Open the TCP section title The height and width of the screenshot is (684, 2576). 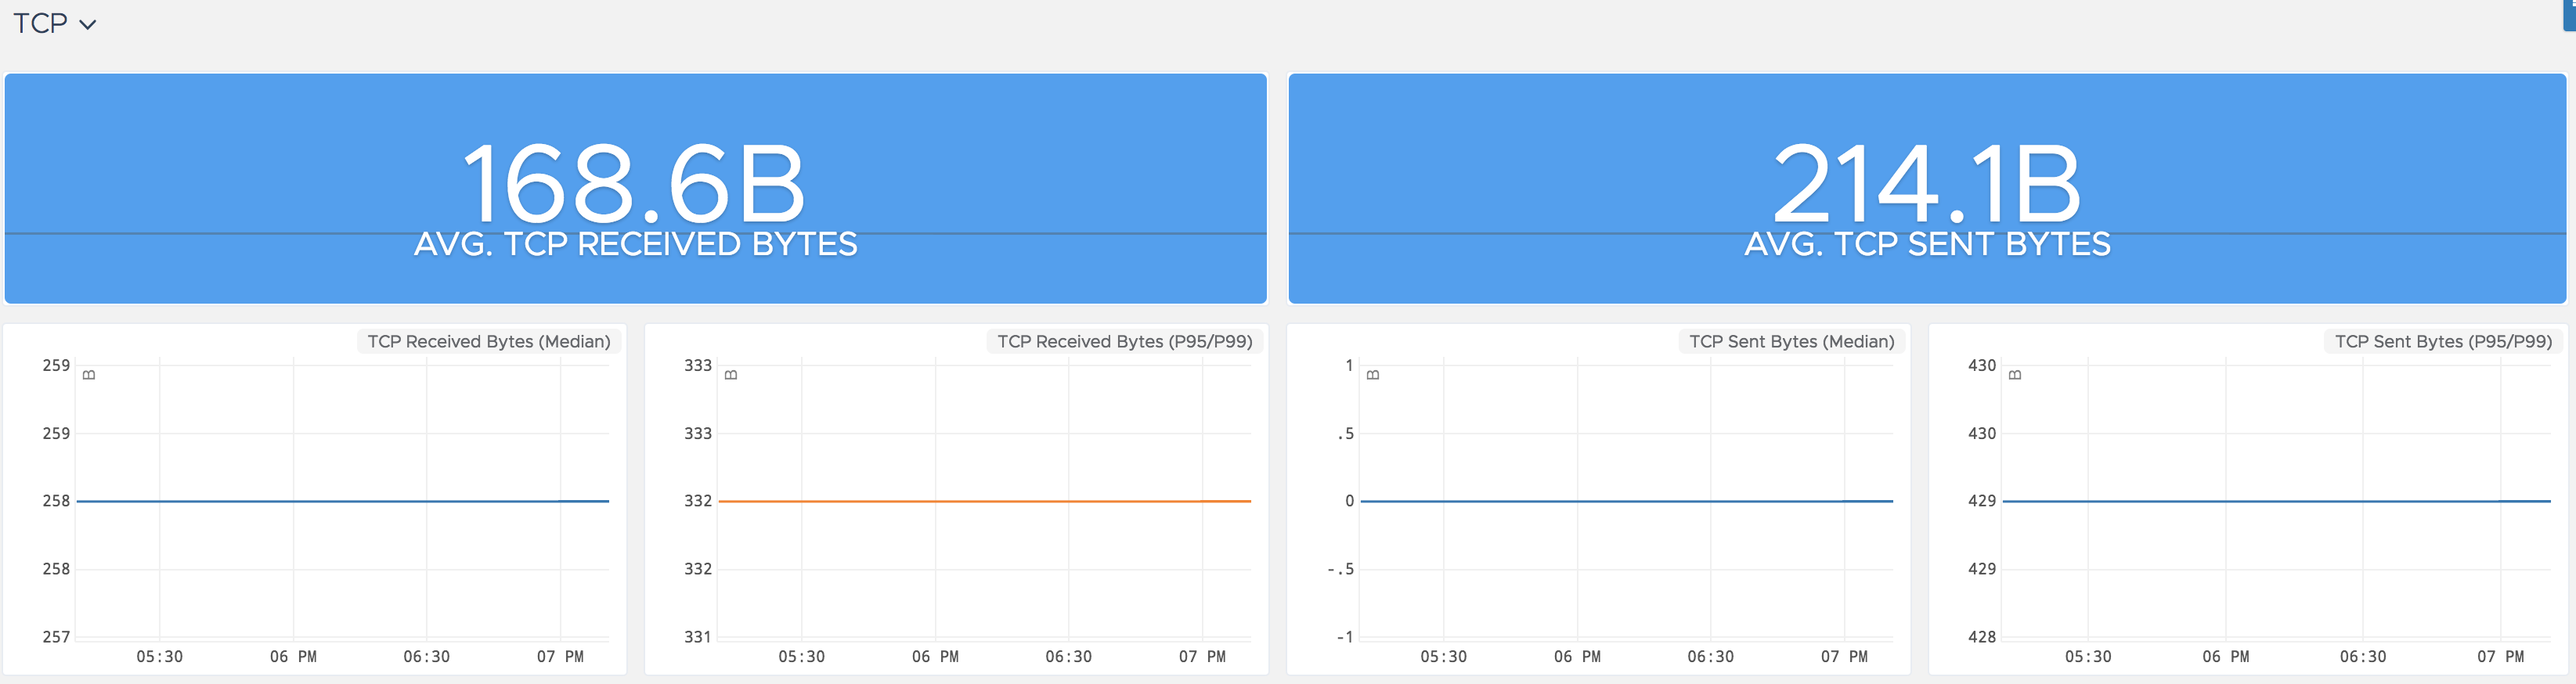coord(40,23)
